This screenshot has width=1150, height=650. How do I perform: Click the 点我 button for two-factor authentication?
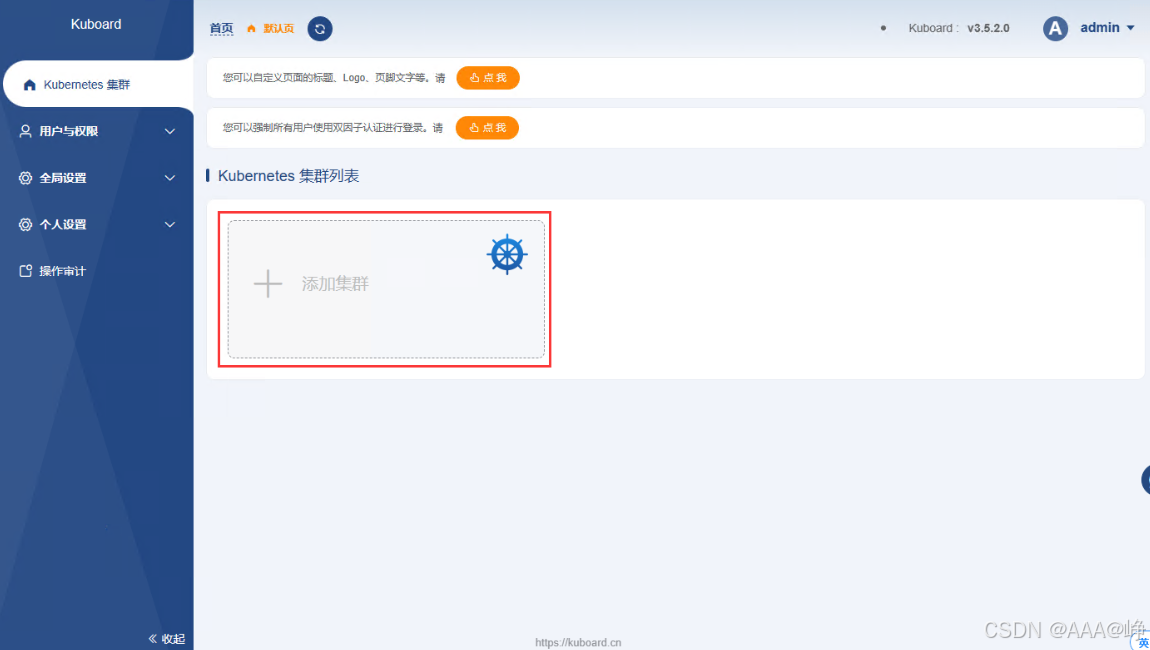487,128
